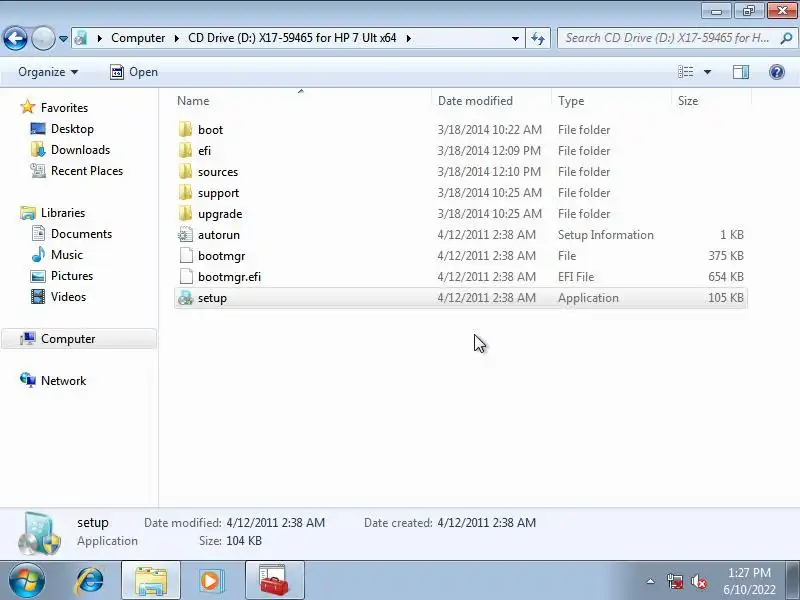This screenshot has height=600, width=800.
Task: Open the recent pages dropdown arrow
Action: click(x=63, y=38)
